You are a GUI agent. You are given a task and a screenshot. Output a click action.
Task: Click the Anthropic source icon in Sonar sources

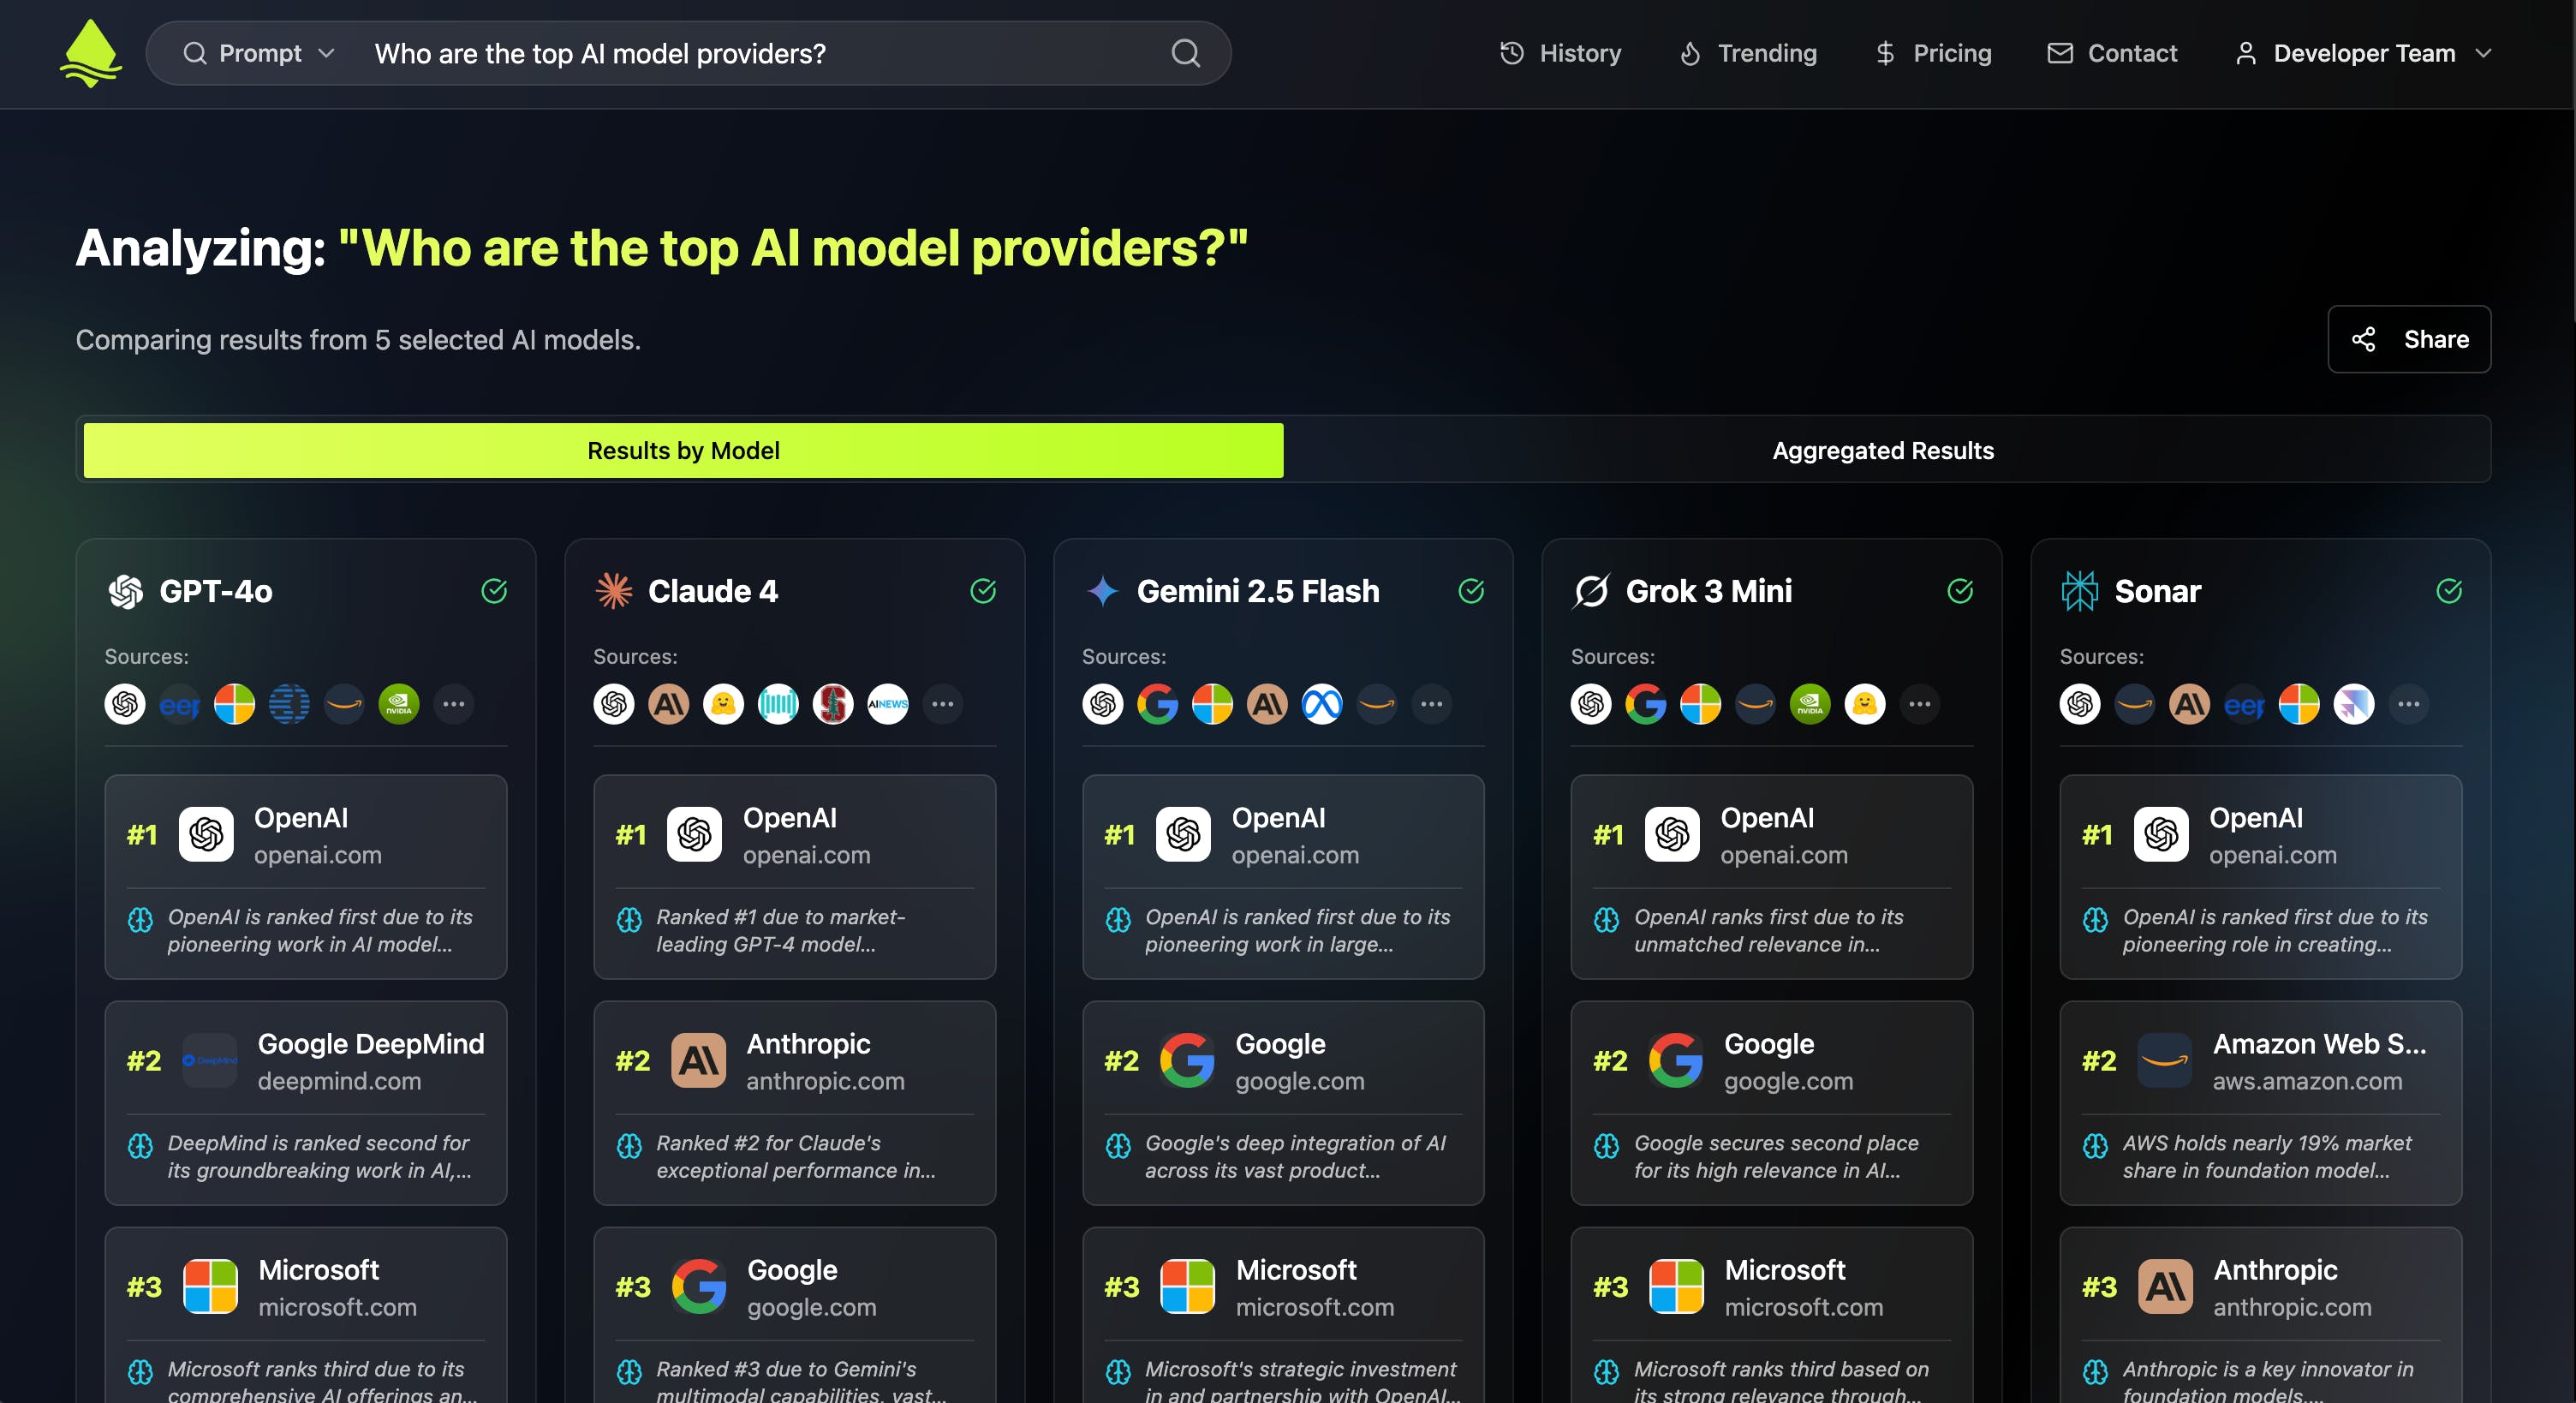pyautogui.click(x=2189, y=704)
